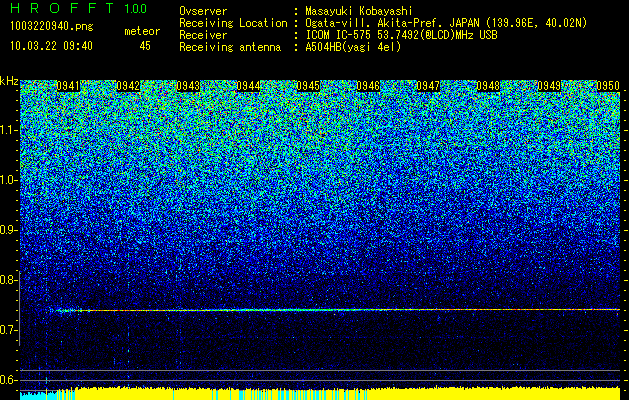Image resolution: width=629 pixels, height=400 pixels.
Task: Click the cyan level segment at bottom left
Action: pos(38,395)
